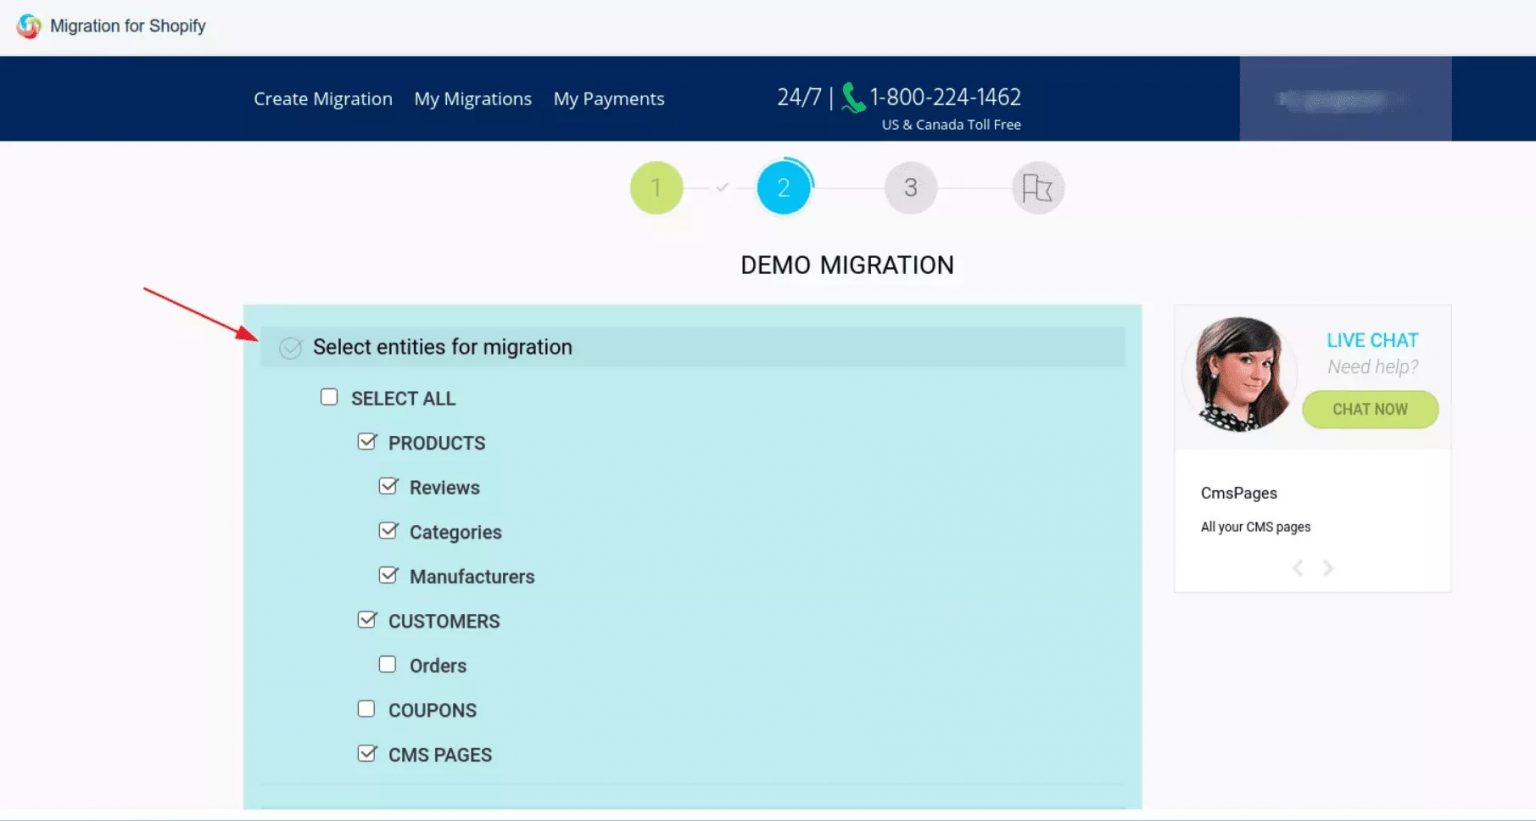Click the green phone icon
The width and height of the screenshot is (1536, 821).
(852, 97)
